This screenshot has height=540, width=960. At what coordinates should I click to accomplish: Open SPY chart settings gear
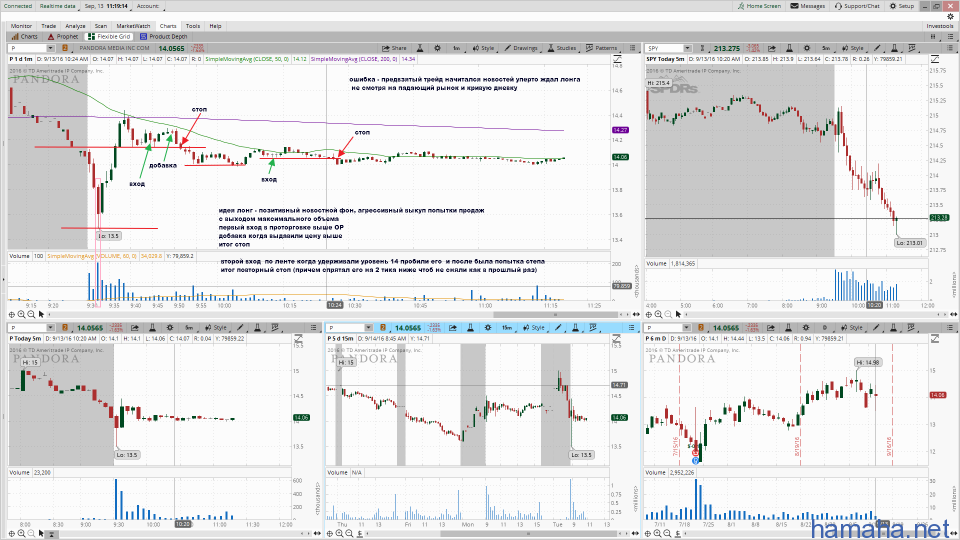(x=807, y=48)
